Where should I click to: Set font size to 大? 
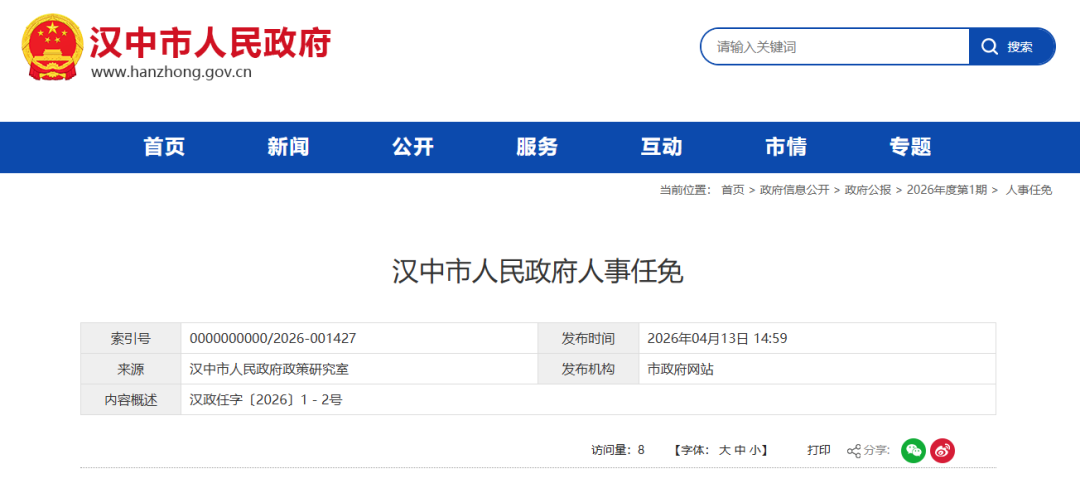click(x=724, y=451)
